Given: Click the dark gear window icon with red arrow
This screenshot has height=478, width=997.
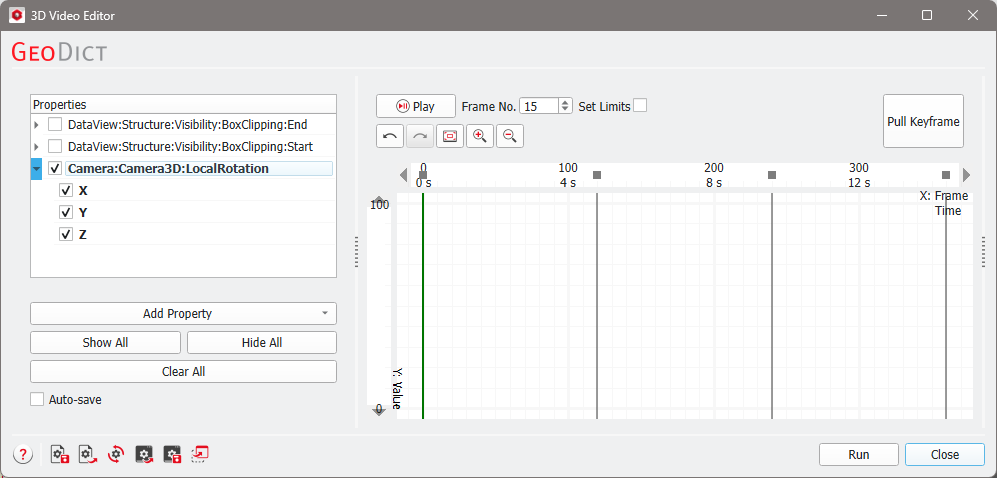Looking at the screenshot, I should click(x=144, y=454).
